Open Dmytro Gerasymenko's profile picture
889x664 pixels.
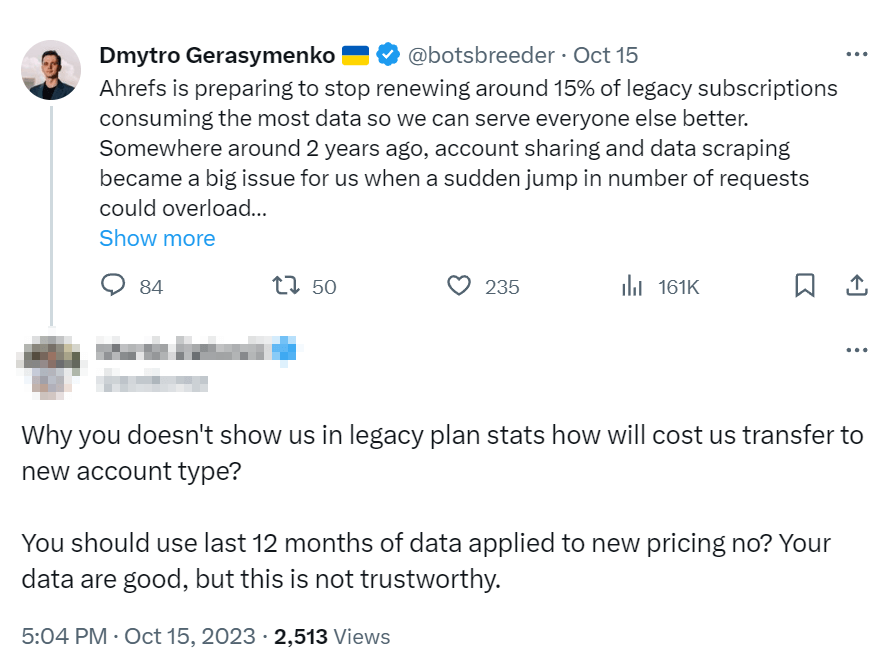point(51,70)
